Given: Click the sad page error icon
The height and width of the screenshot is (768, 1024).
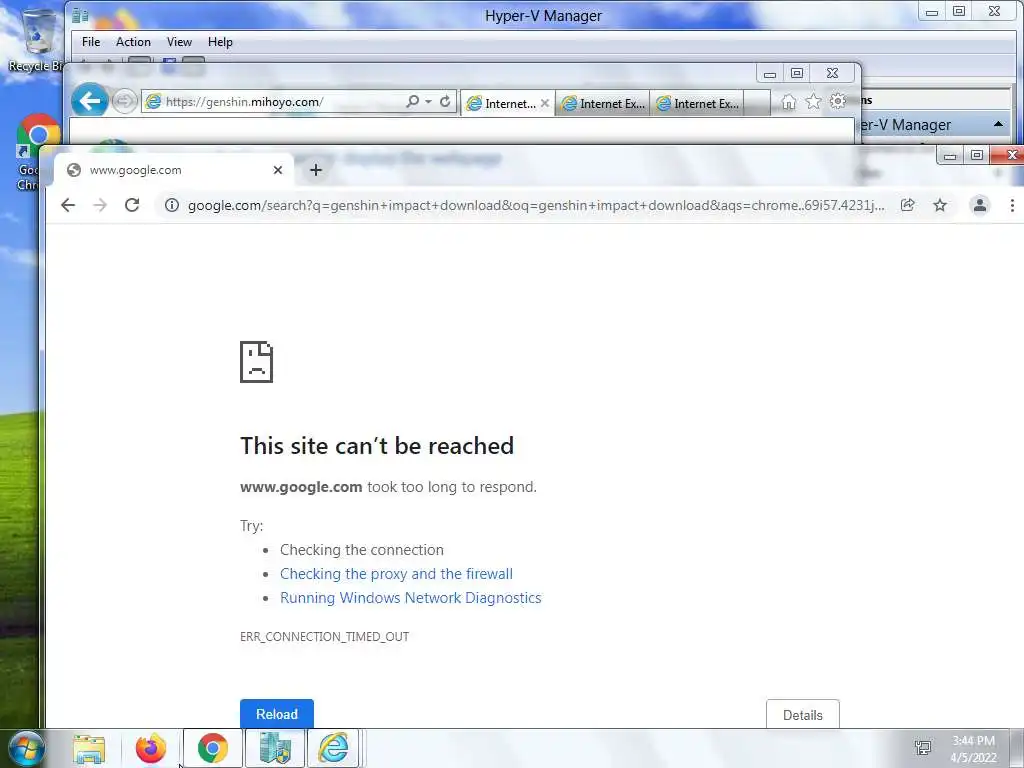Looking at the screenshot, I should tap(257, 362).
